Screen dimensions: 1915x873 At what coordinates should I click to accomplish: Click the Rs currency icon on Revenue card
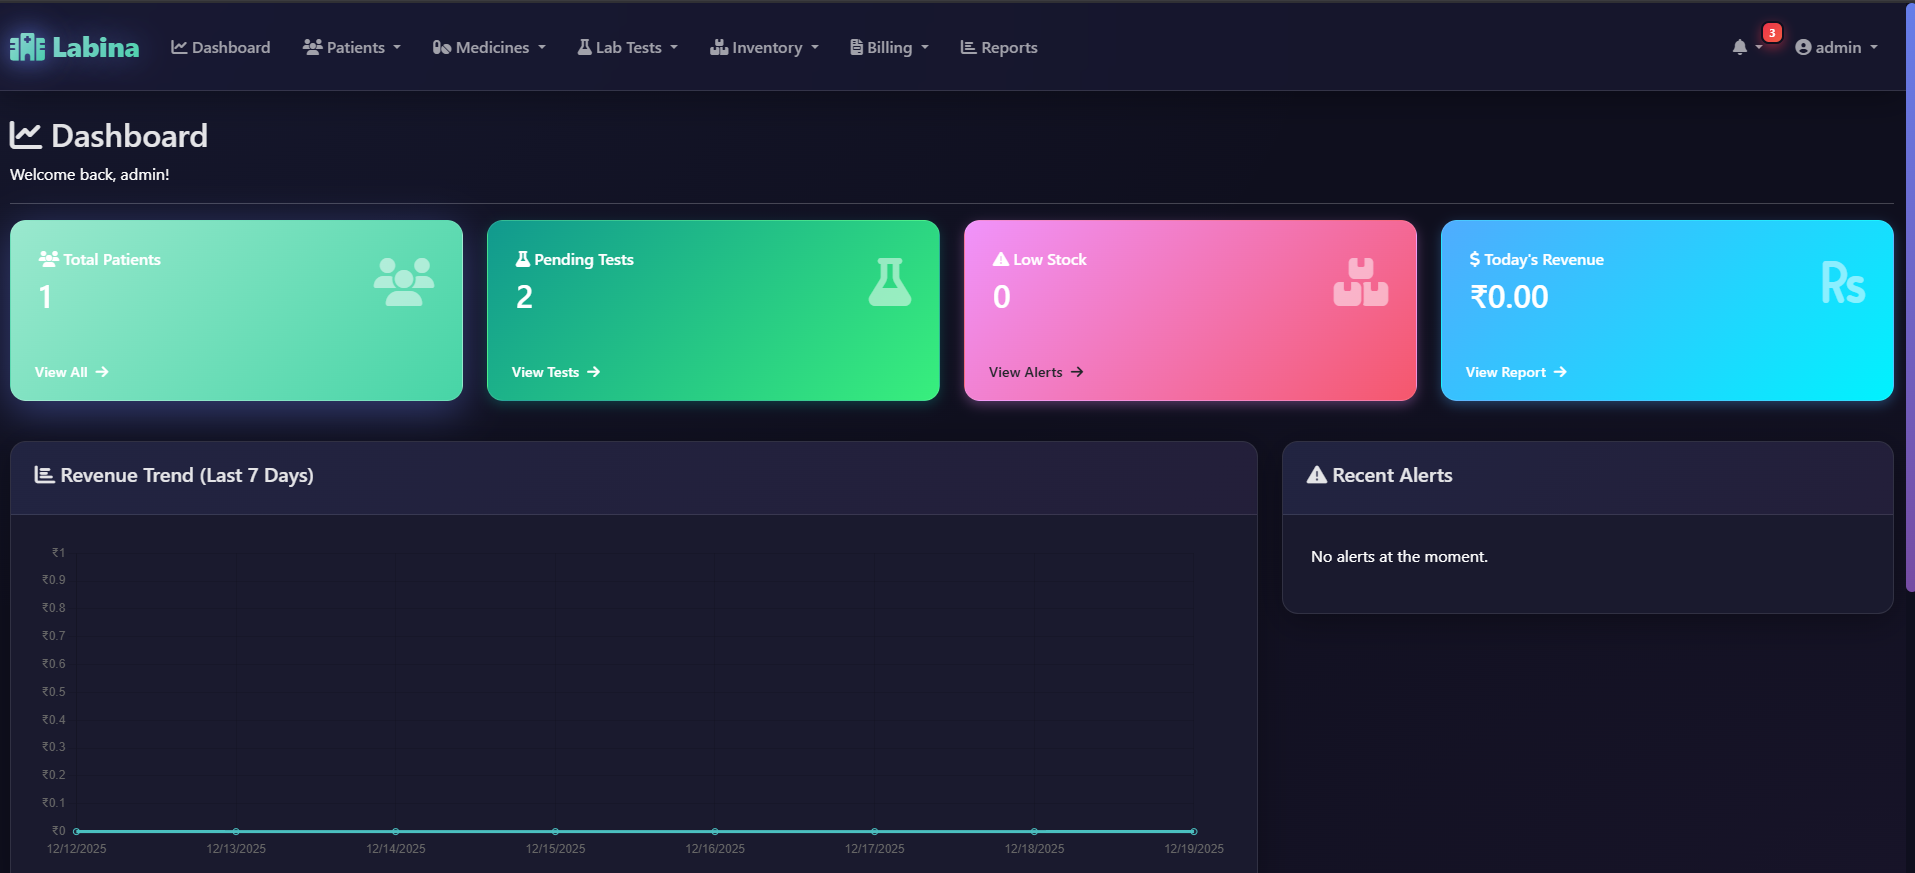coord(1842,284)
